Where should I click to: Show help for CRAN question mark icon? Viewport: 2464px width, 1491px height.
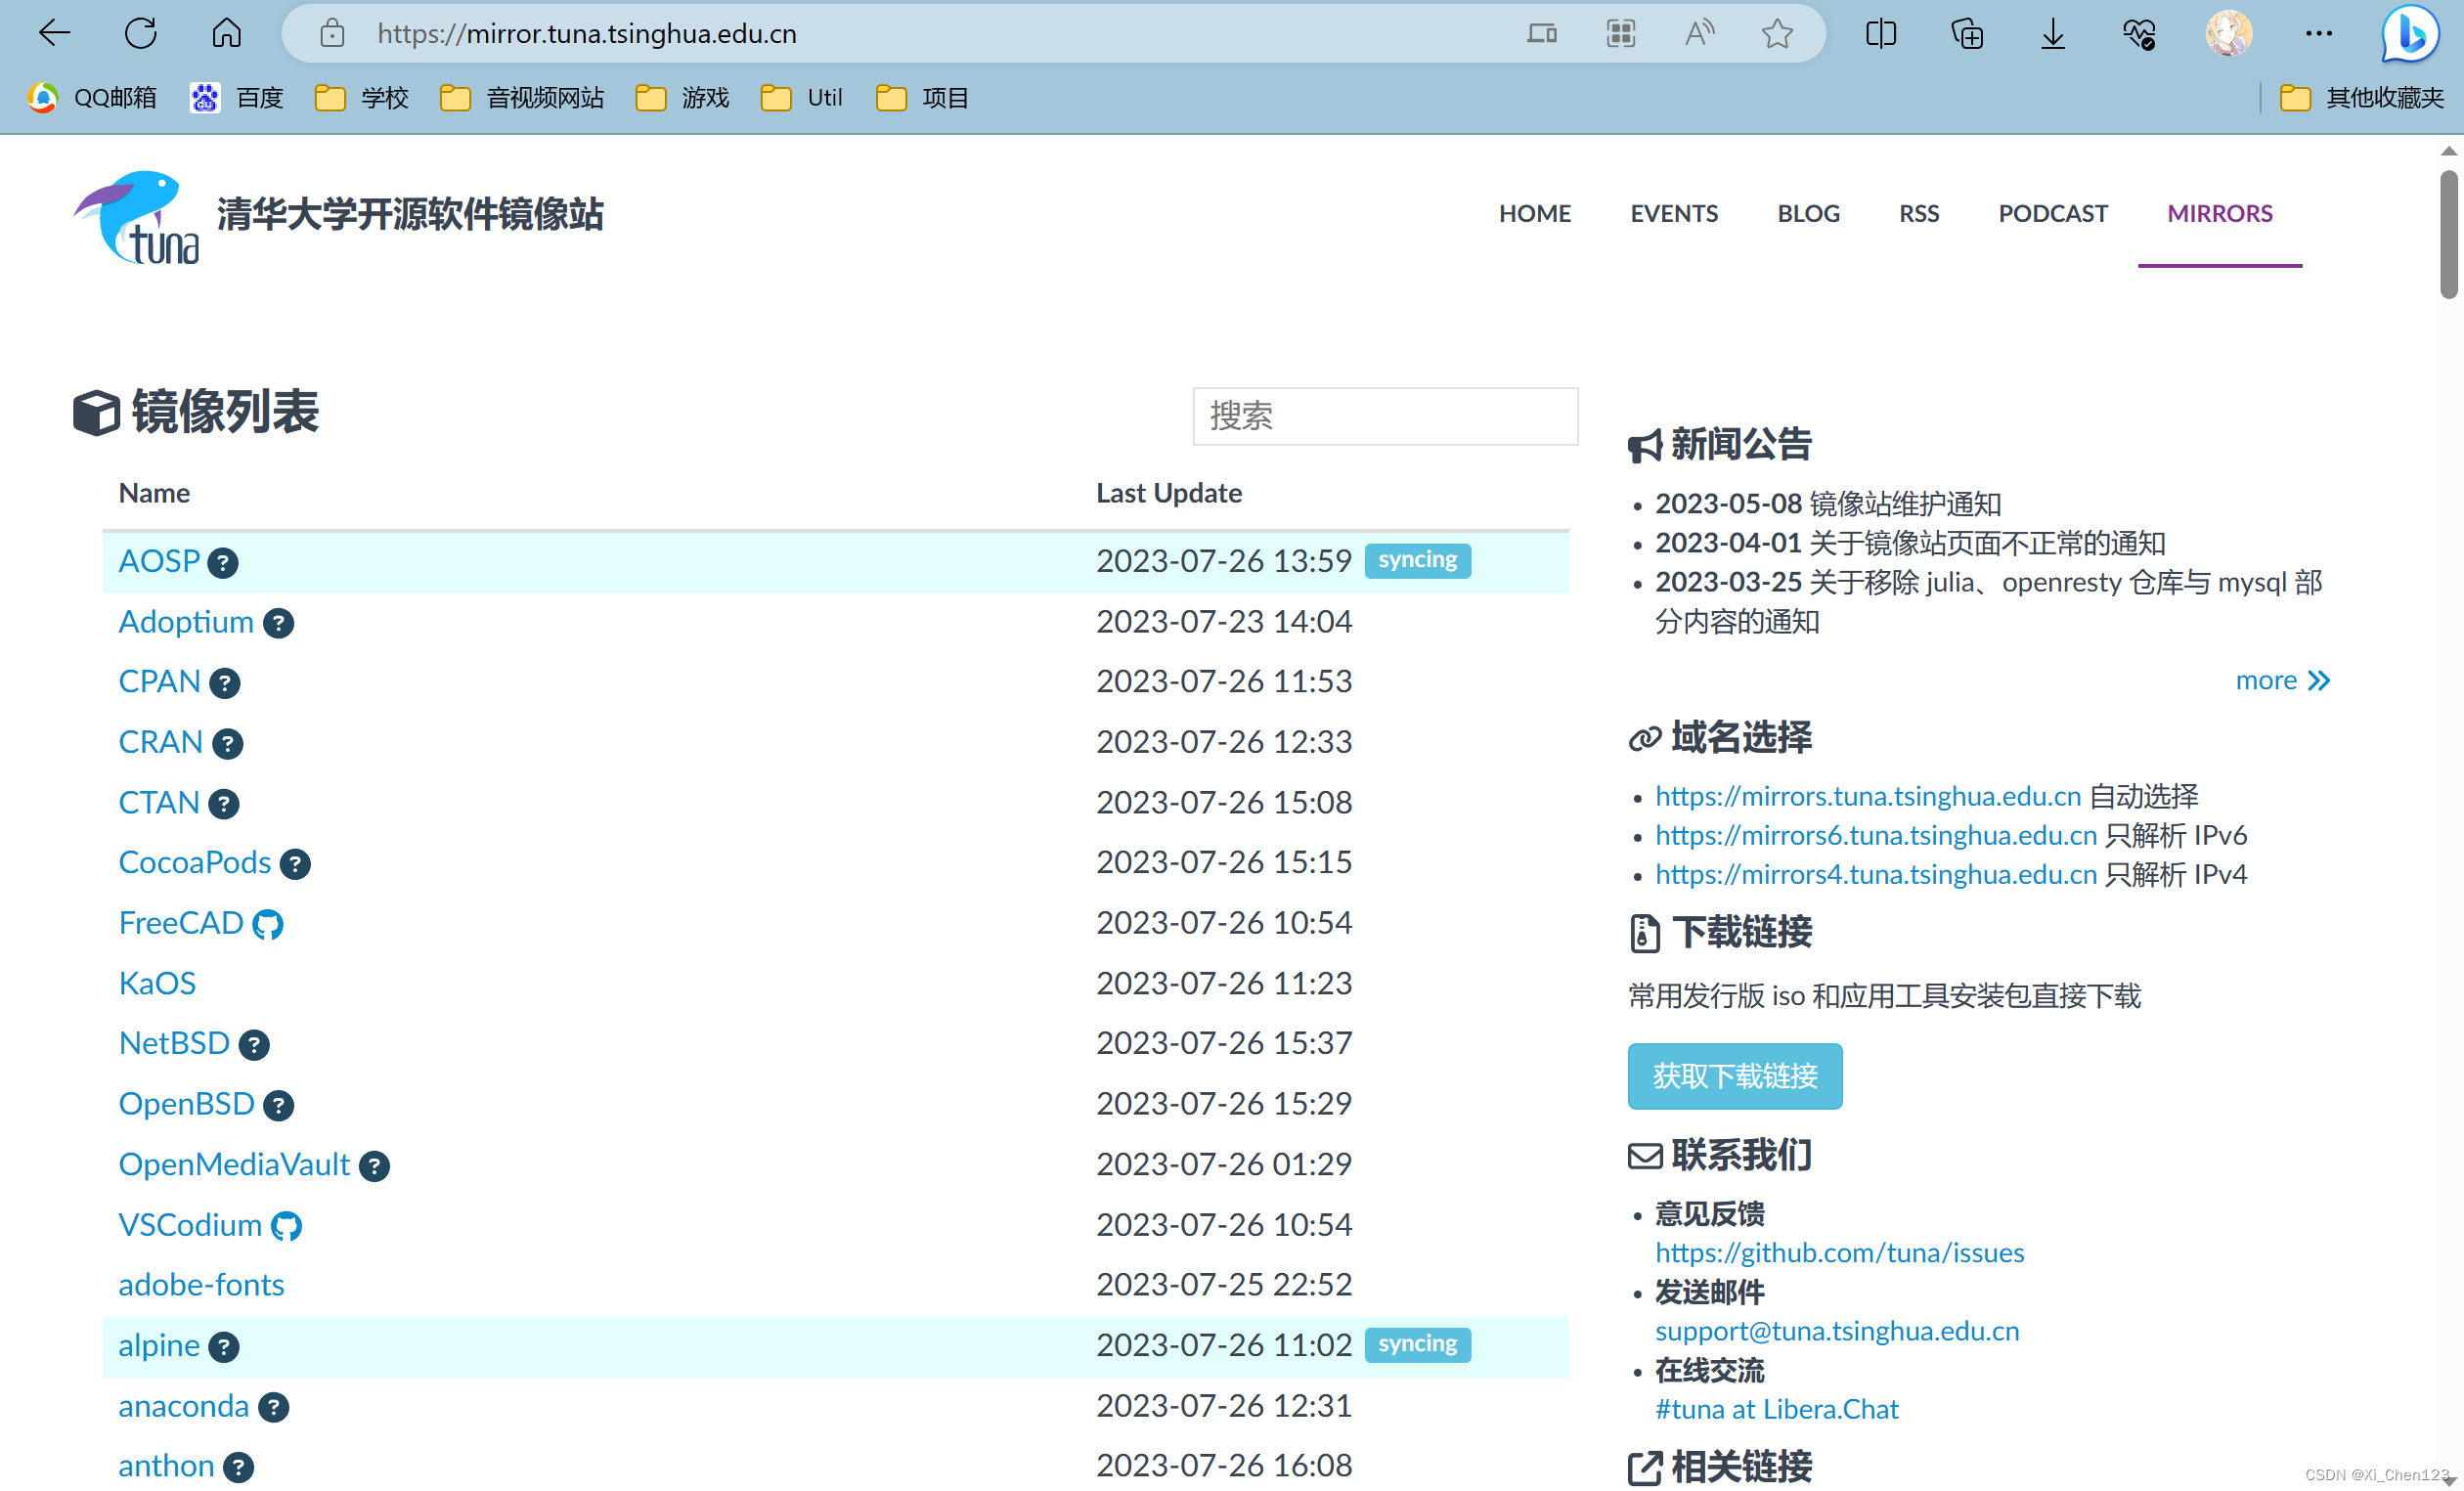click(x=227, y=744)
